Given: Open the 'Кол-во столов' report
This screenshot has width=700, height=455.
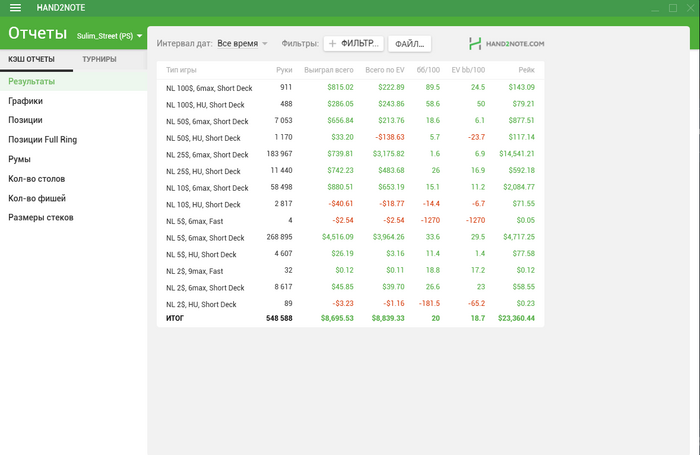Looking at the screenshot, I should point(74,179).
